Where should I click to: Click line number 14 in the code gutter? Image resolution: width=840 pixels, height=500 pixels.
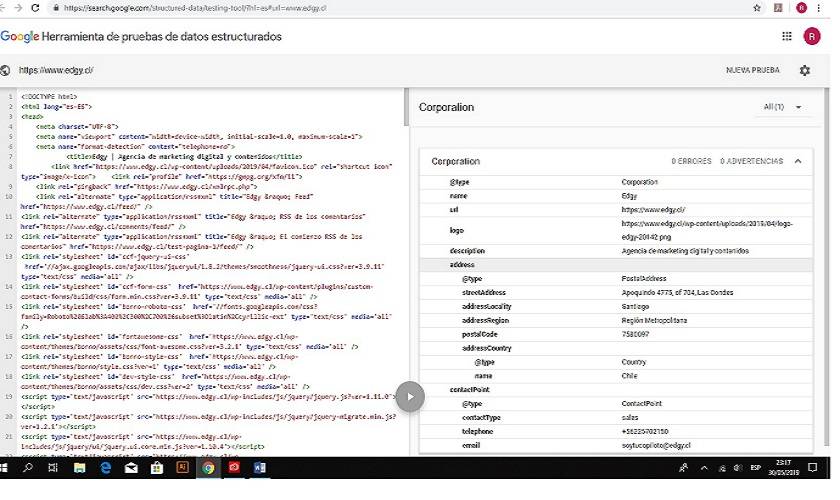[9, 287]
